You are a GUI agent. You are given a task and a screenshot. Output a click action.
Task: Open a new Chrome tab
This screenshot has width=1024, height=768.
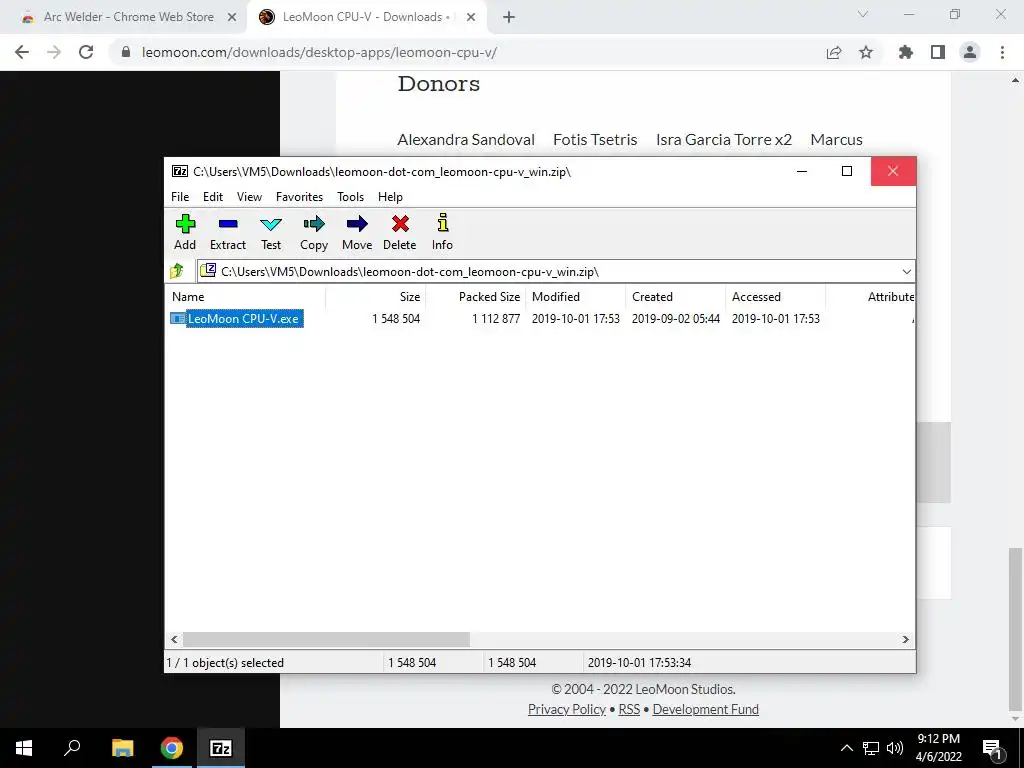(509, 17)
